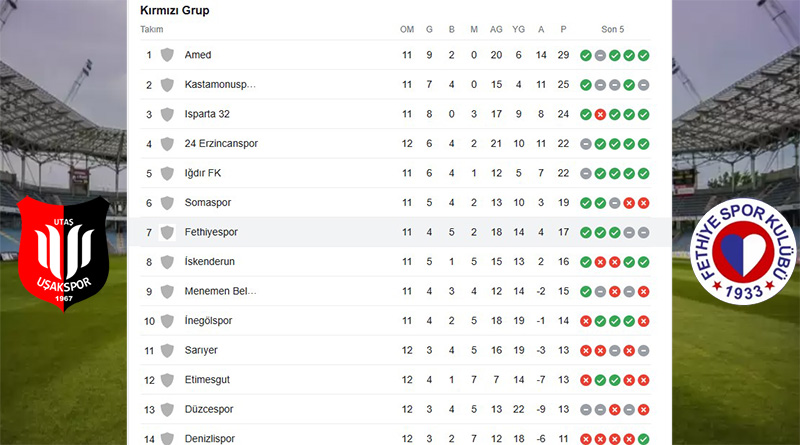Click Amed's most recent win indicator

click(x=644, y=55)
